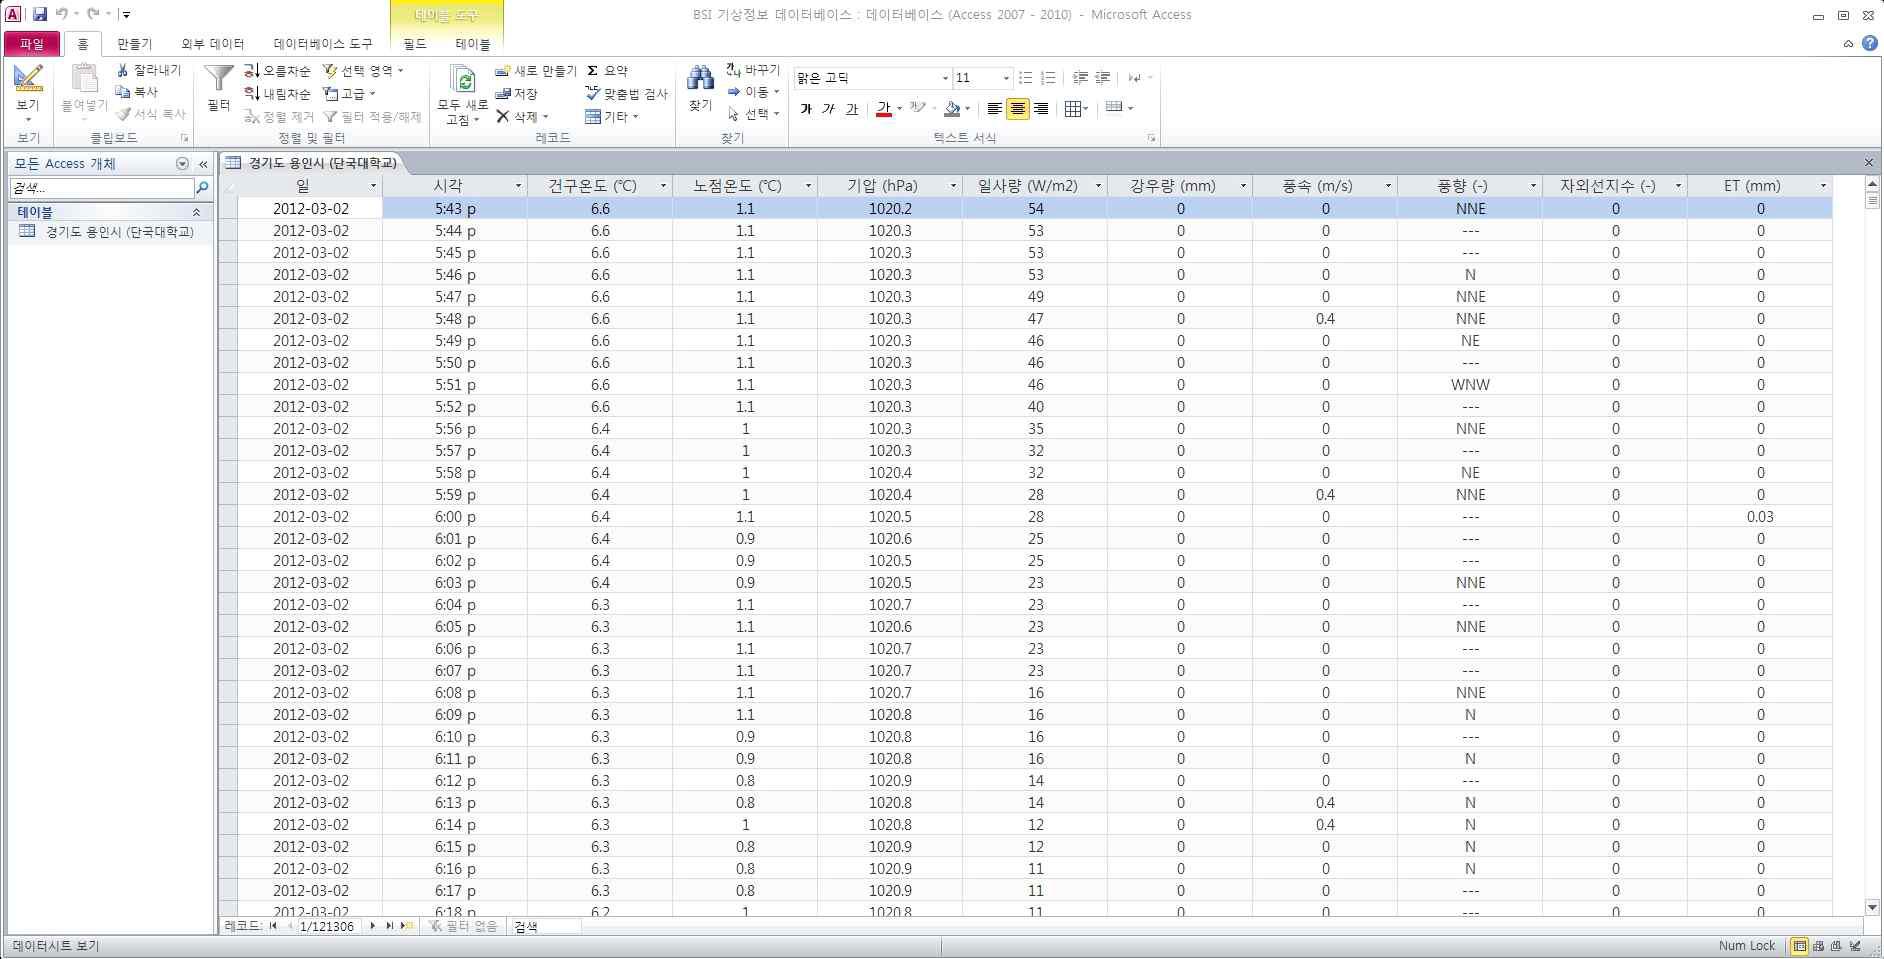Switch to the 외부 데이터 tab
Image resolution: width=1884 pixels, height=959 pixels.
pos(213,44)
